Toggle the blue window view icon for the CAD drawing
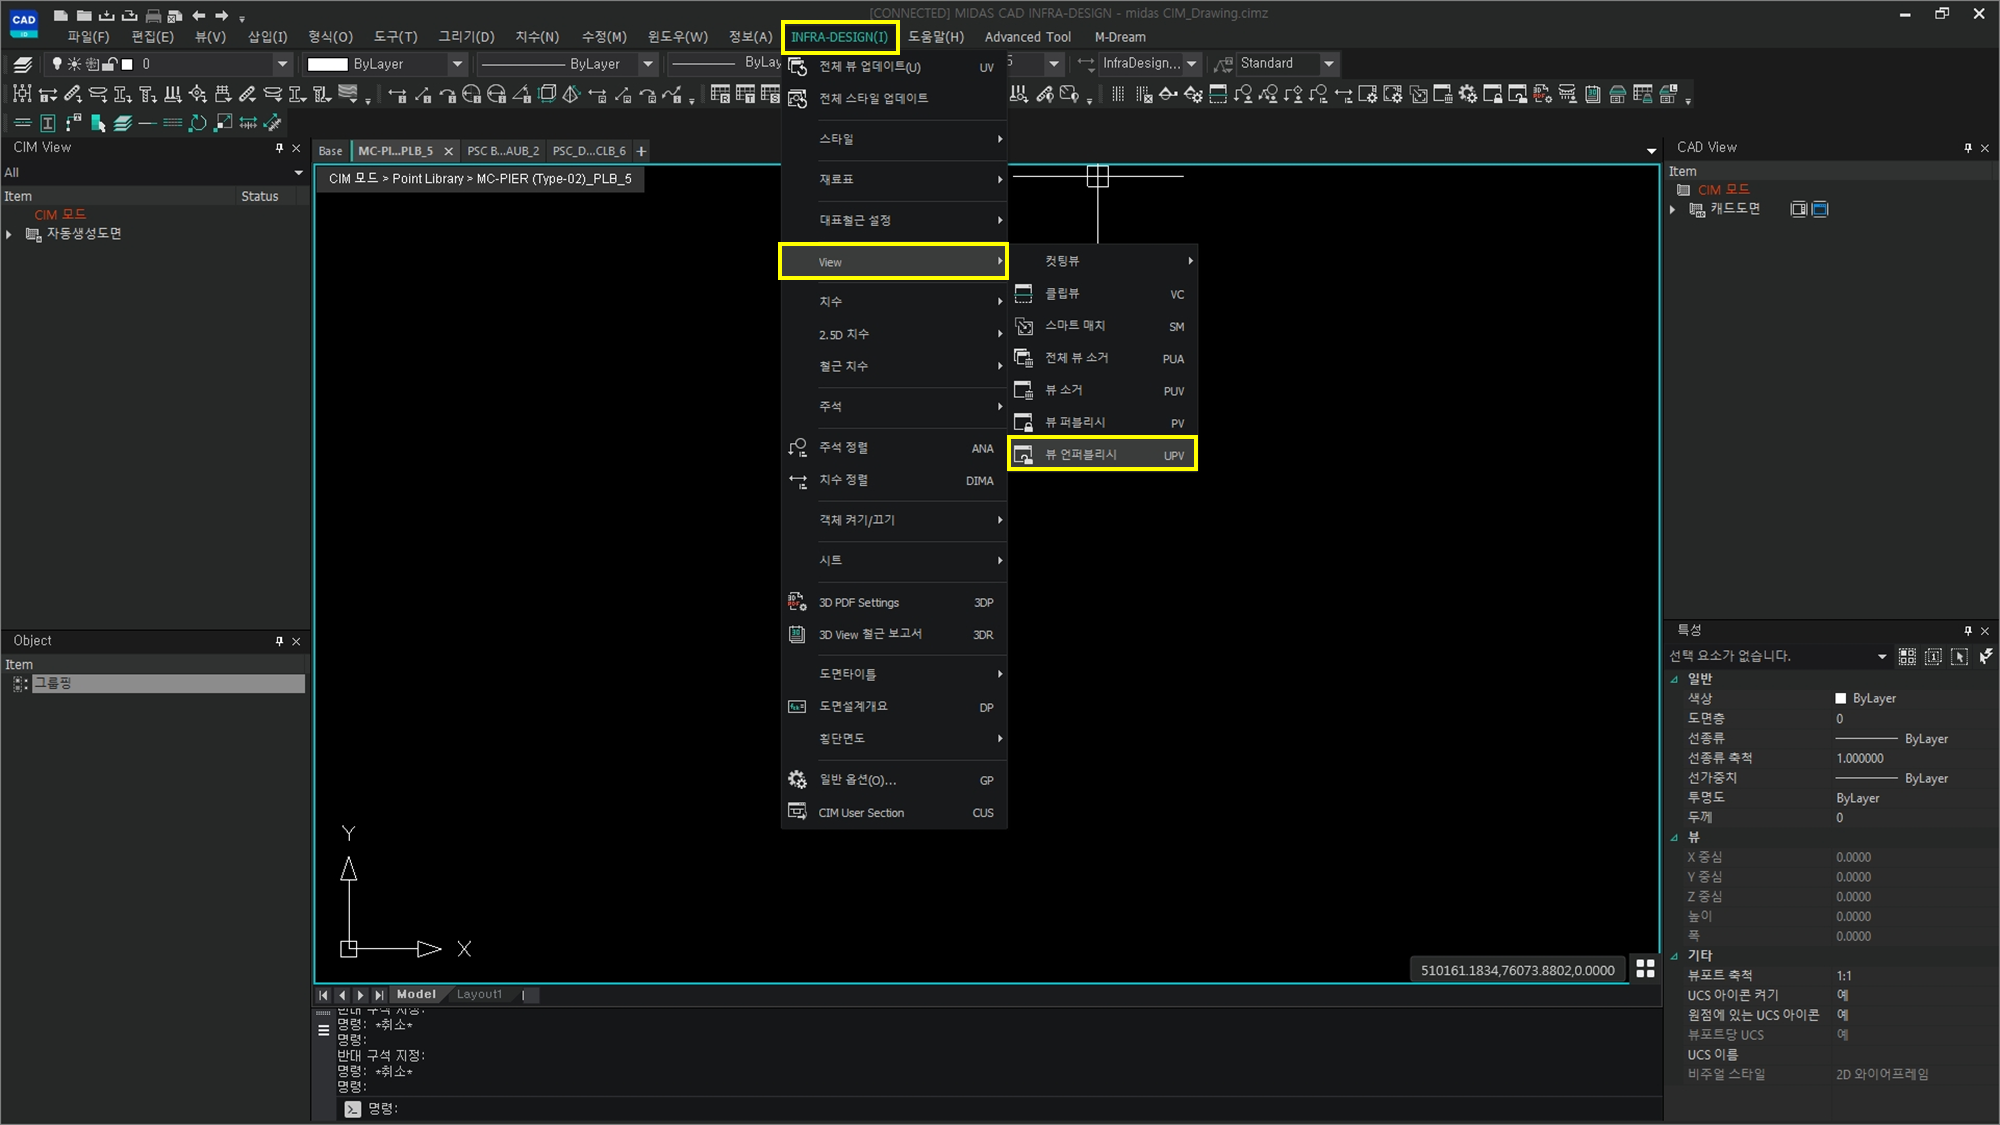 click(1820, 209)
